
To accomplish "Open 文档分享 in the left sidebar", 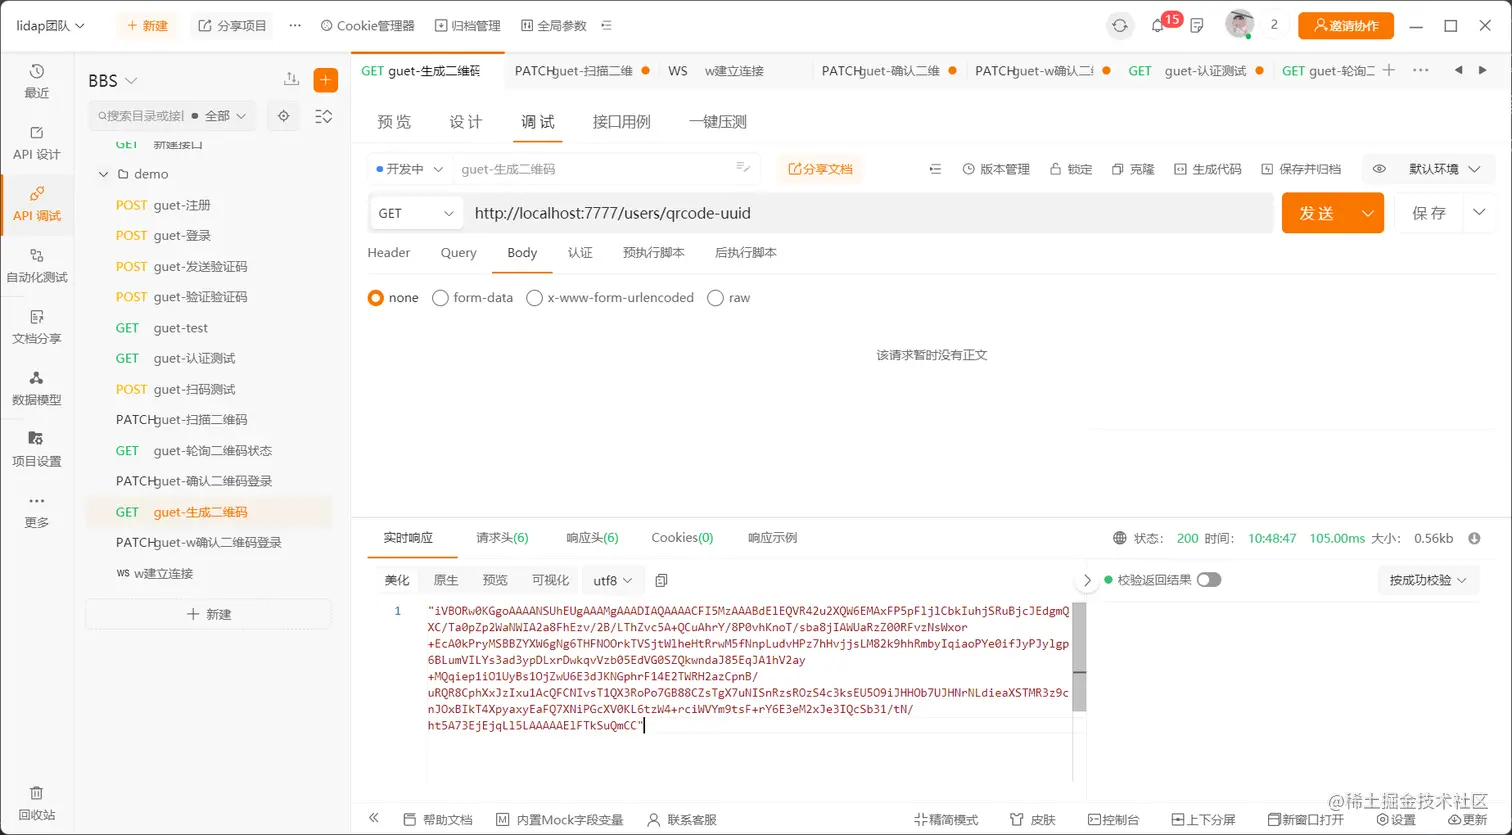I will 37,327.
